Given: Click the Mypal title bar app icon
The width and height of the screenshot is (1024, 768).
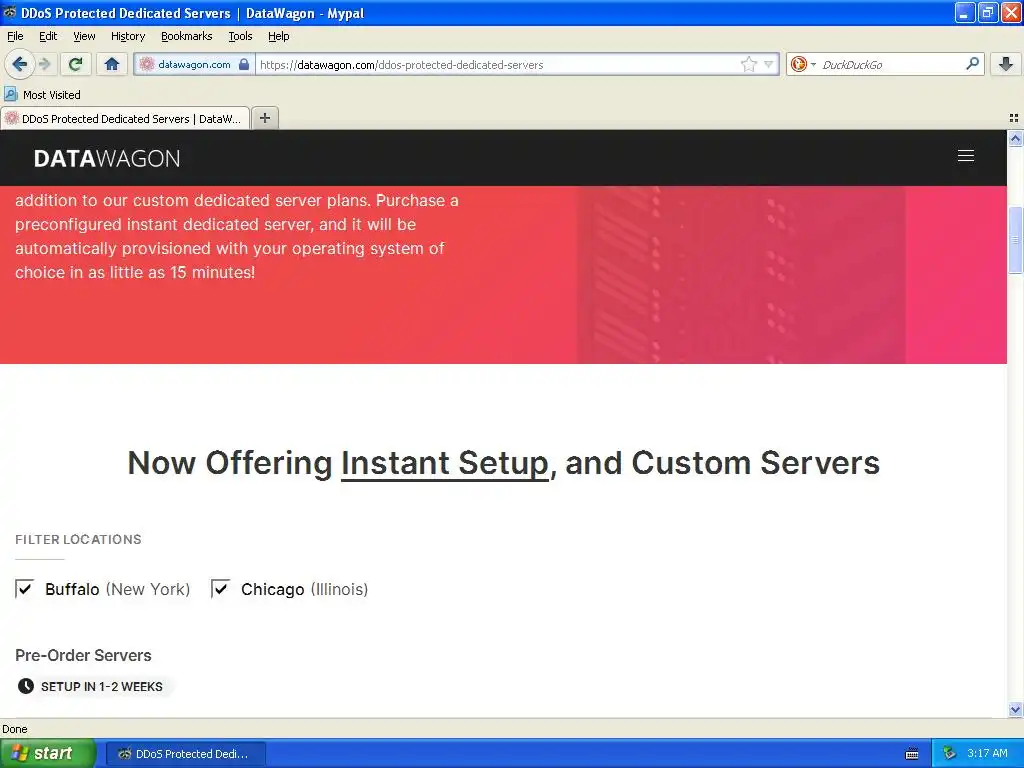Looking at the screenshot, I should coord(10,12).
